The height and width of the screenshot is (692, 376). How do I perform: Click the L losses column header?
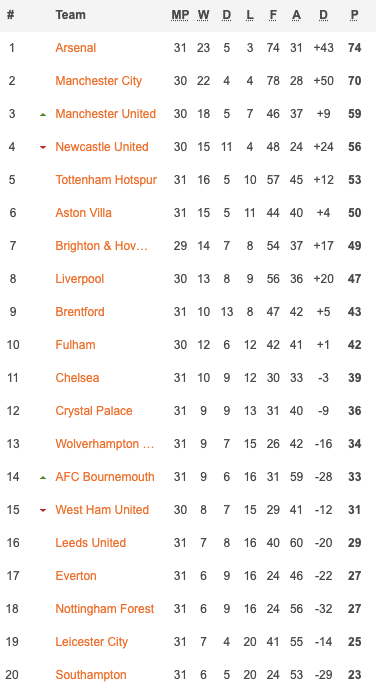pos(250,15)
